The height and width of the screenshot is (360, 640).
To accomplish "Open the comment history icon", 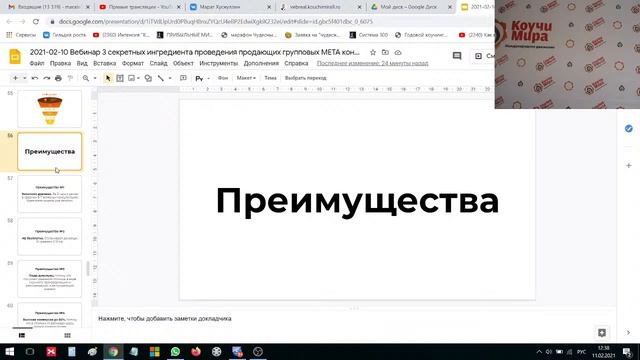I will (x=457, y=56).
